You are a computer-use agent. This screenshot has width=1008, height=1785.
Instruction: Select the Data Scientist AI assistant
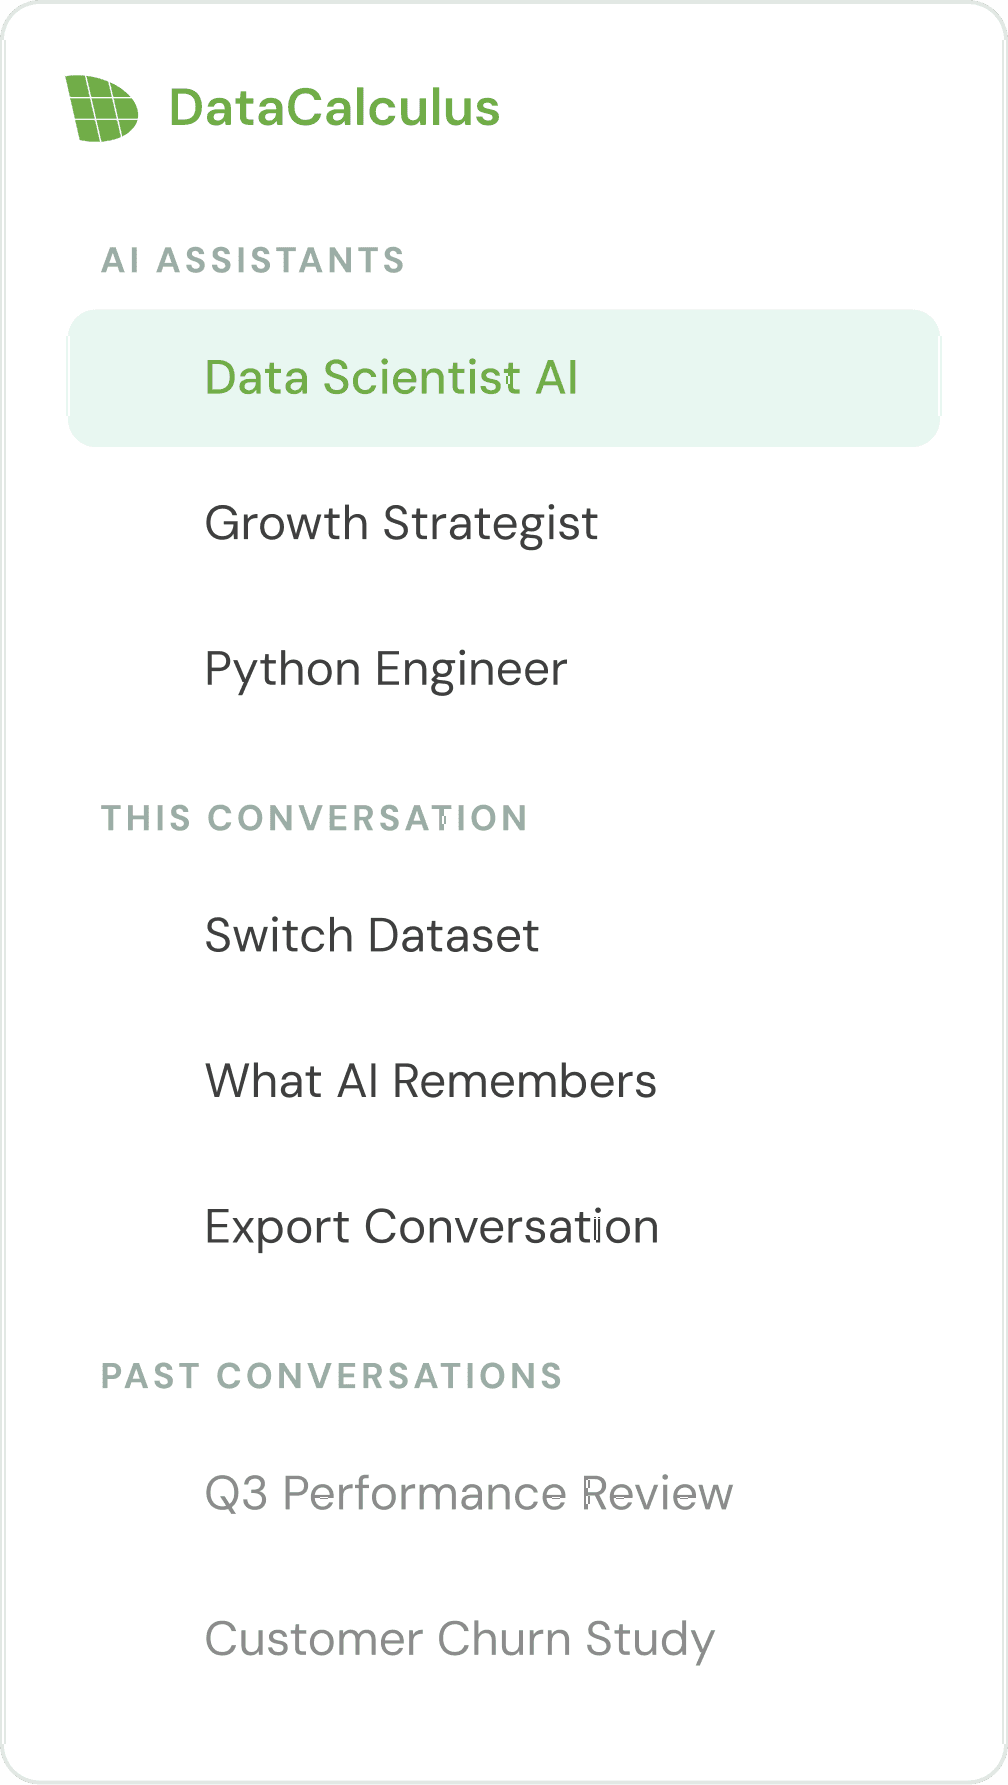click(504, 378)
